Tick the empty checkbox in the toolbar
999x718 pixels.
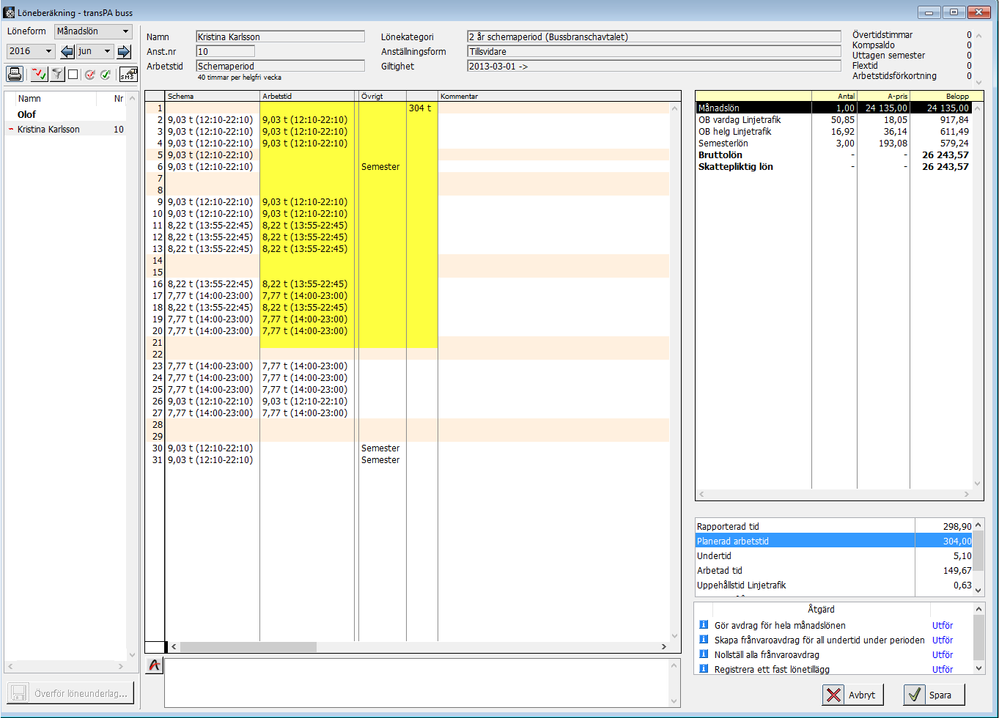point(73,75)
